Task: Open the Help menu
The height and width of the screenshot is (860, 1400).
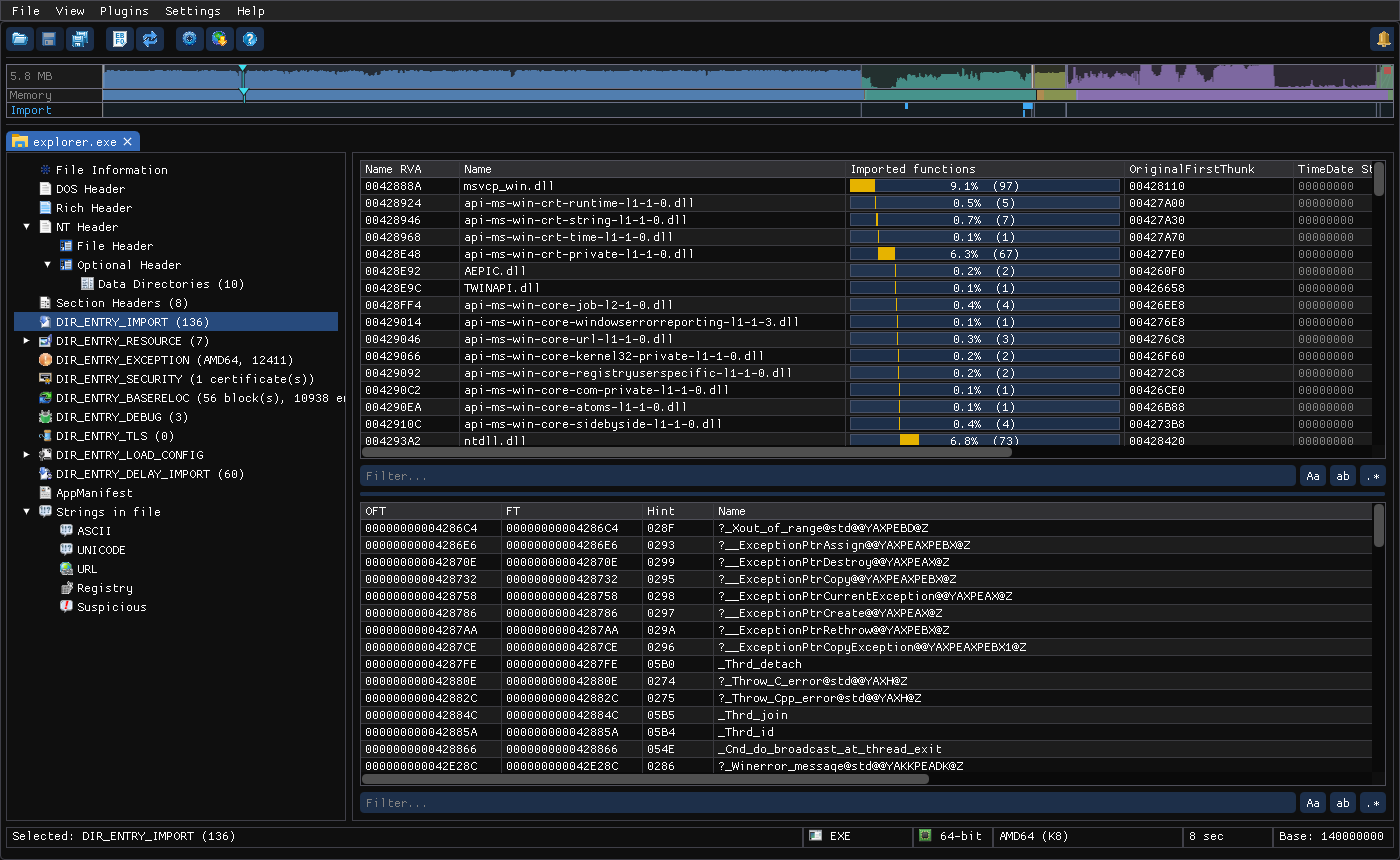Action: pos(251,11)
